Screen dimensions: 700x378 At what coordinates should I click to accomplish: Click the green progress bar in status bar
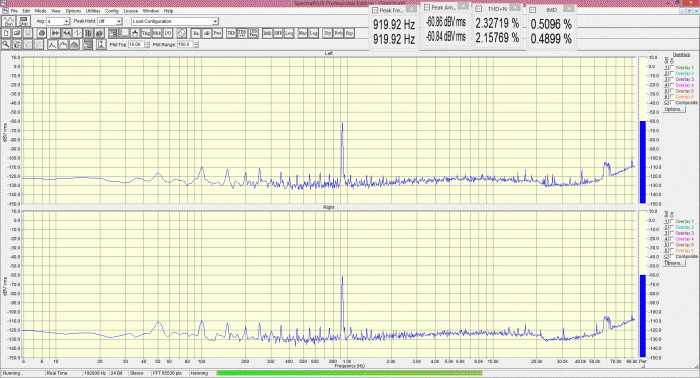[x=349, y=373]
